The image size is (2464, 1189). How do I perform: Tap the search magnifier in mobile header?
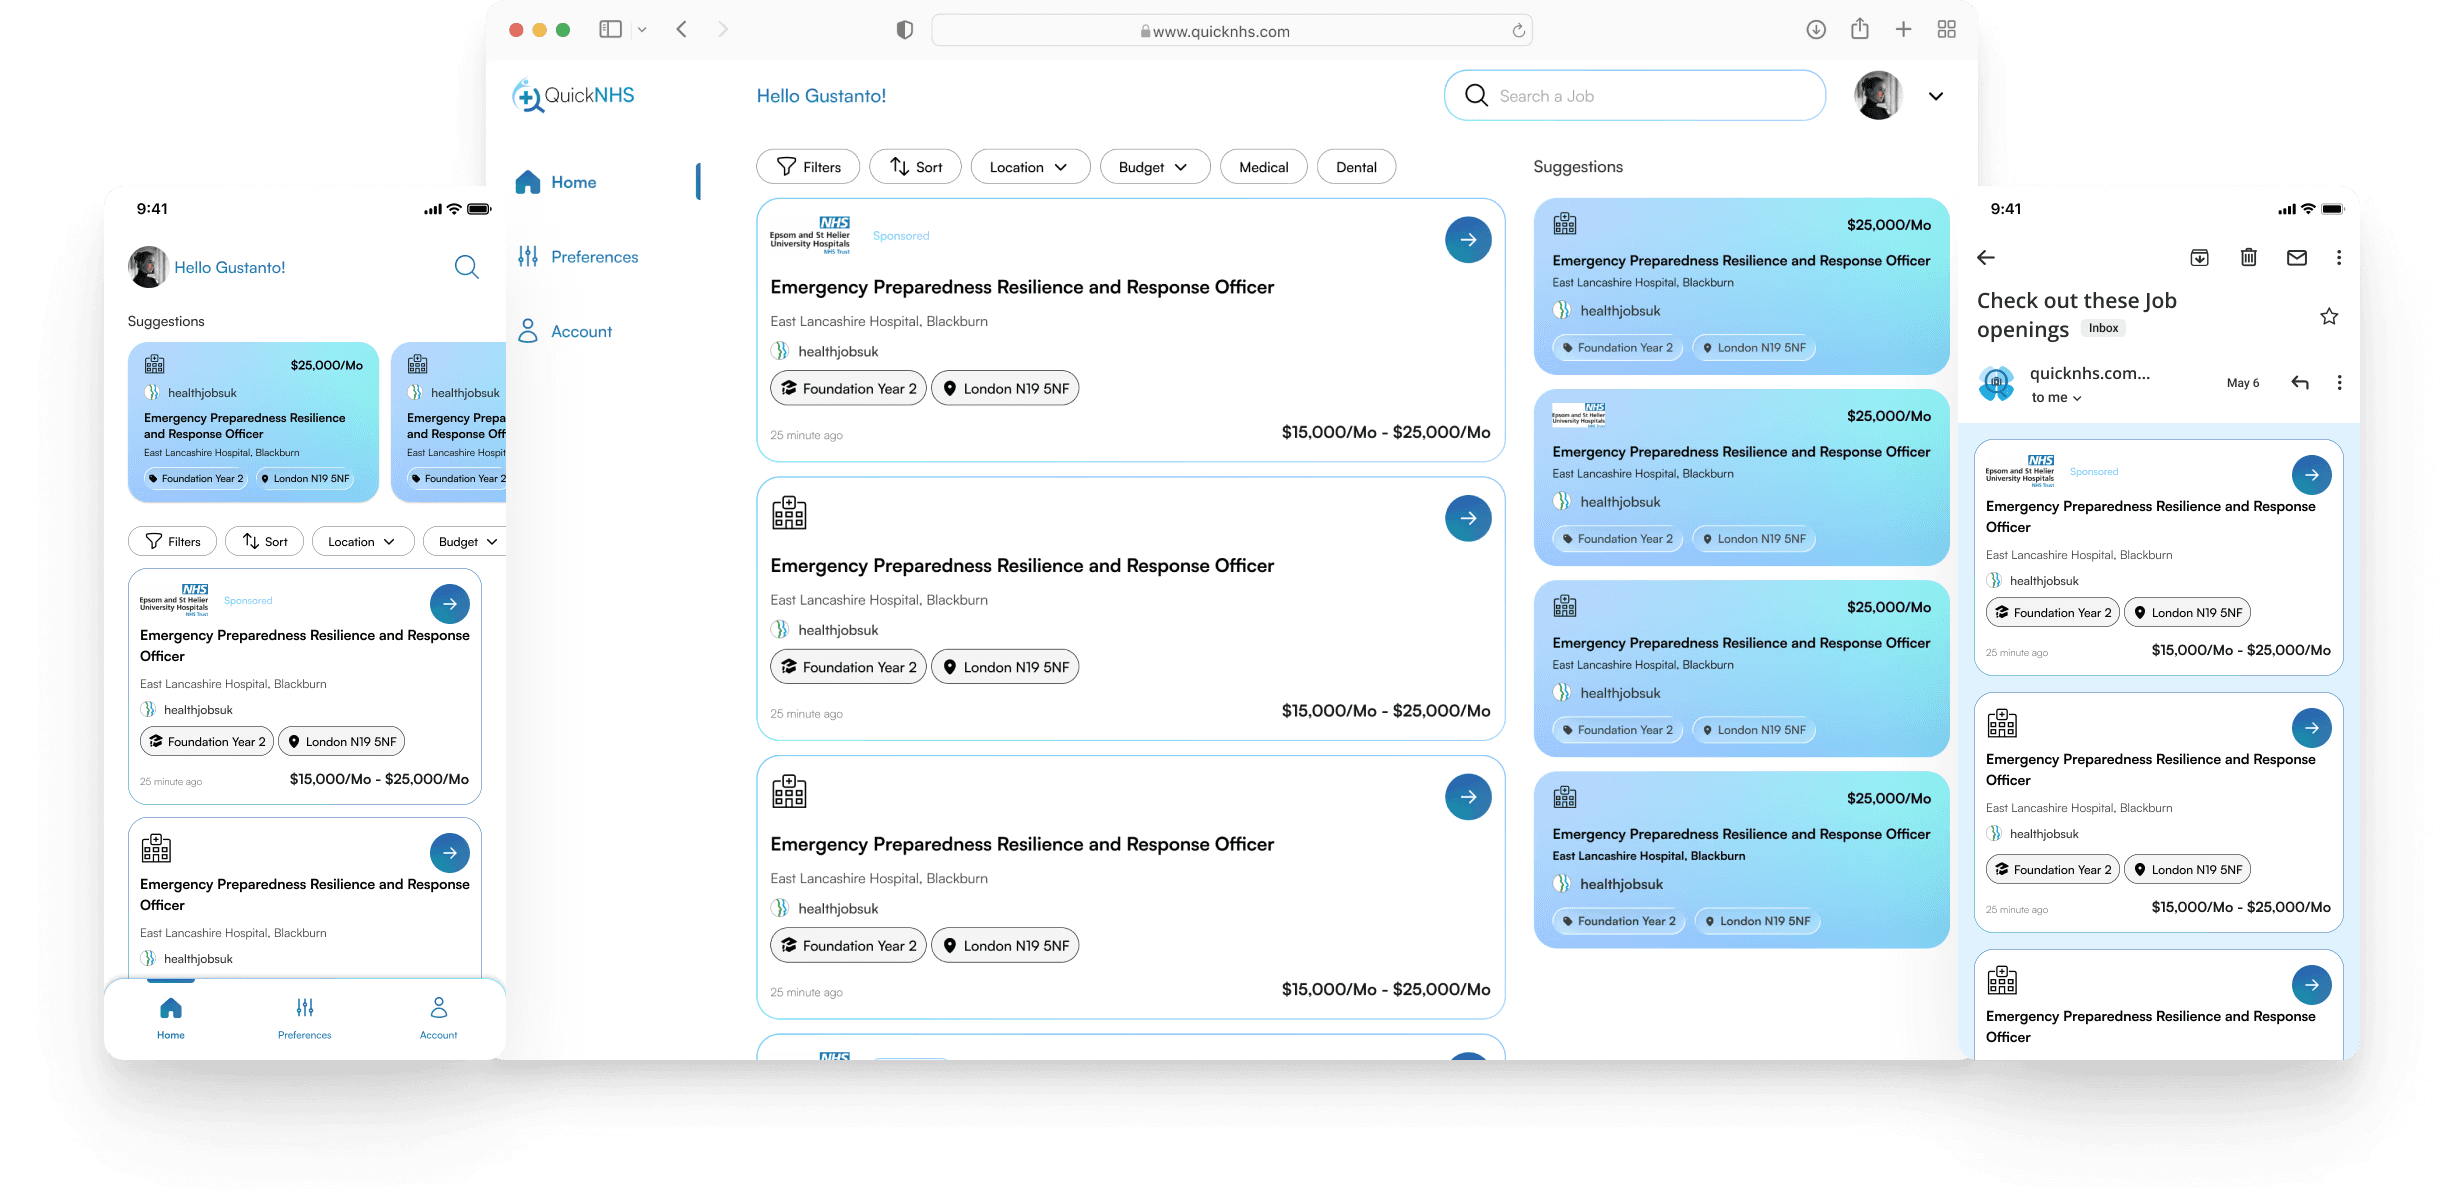(466, 267)
